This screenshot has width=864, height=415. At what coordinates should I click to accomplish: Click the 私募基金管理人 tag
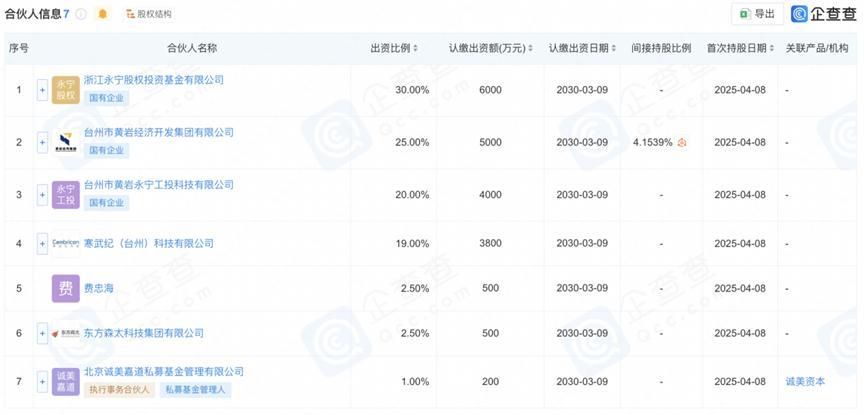click(x=196, y=390)
